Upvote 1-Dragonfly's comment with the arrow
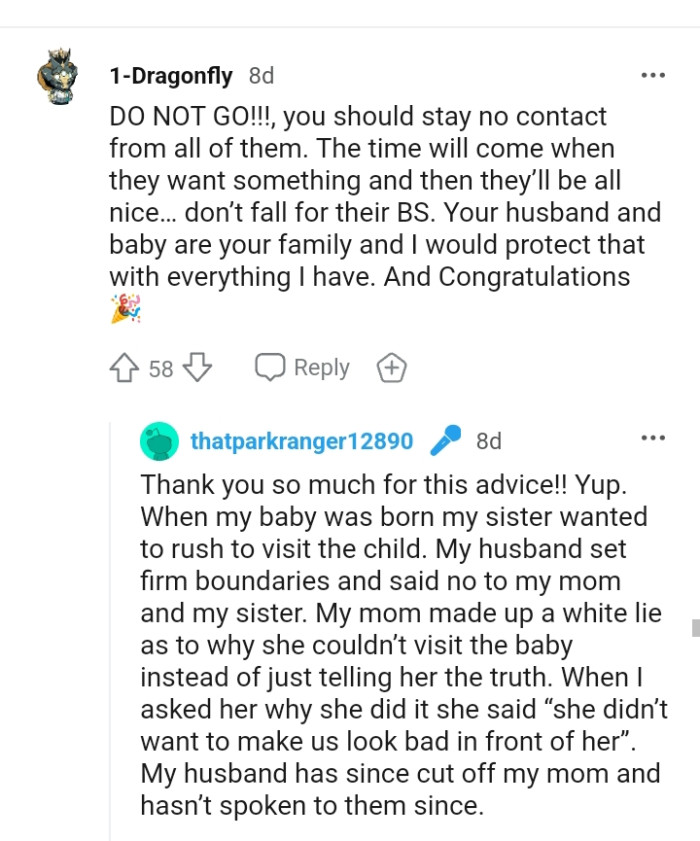The image size is (700, 841). pos(124,367)
